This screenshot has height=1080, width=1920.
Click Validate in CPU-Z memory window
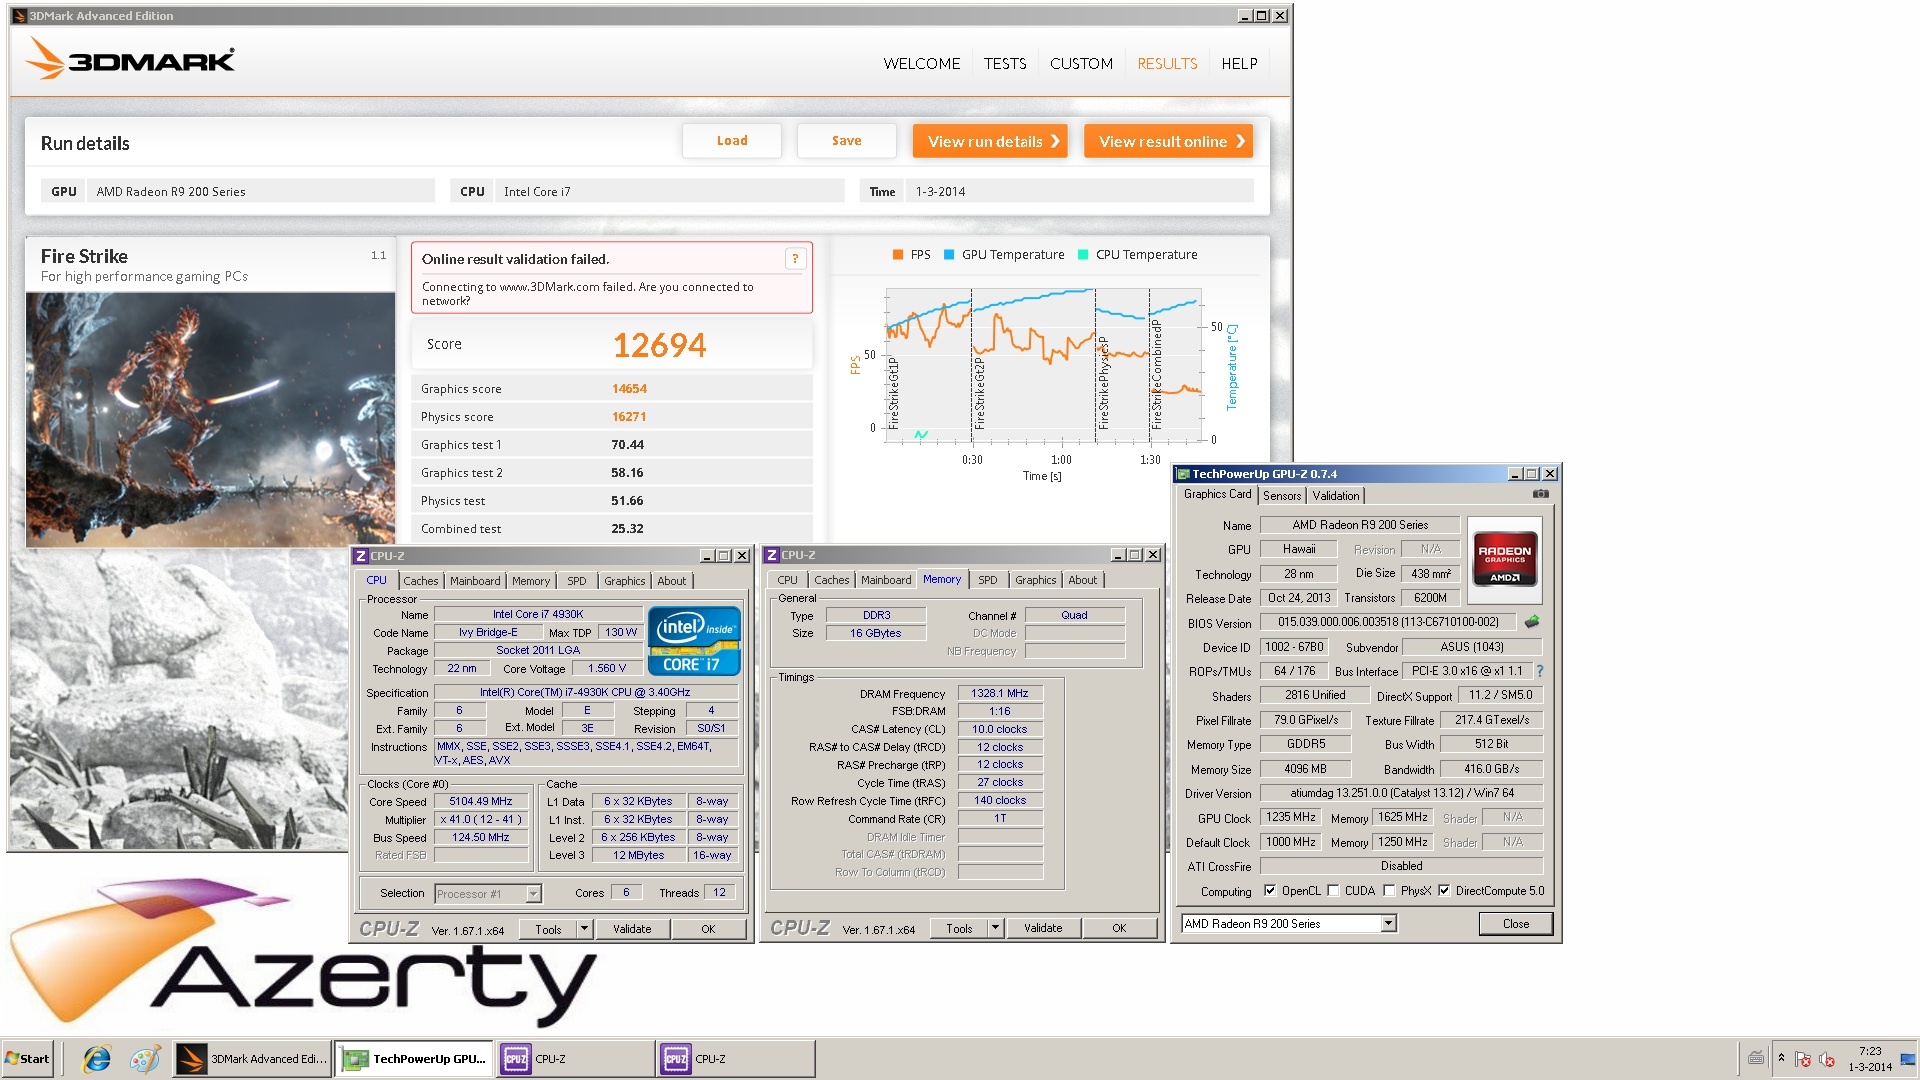(1042, 928)
